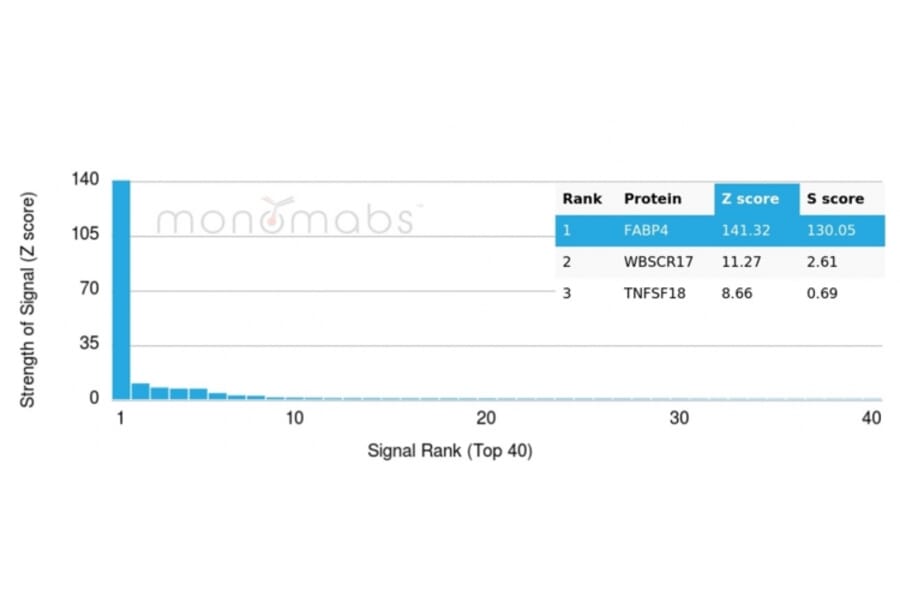Screen dimensions: 900x594
Task: Click the x-axis tick label 40
Action: coord(871,418)
